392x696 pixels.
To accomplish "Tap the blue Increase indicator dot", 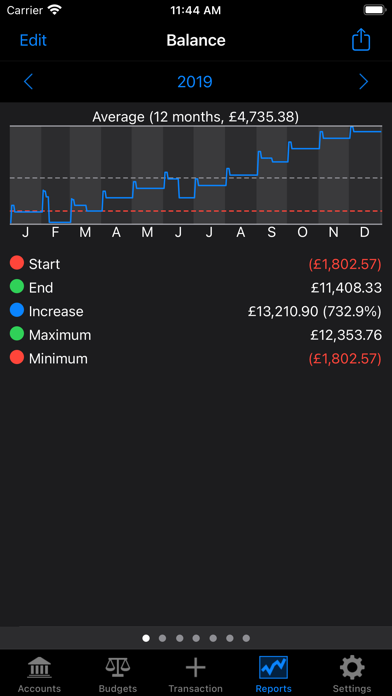I will (x=17, y=310).
